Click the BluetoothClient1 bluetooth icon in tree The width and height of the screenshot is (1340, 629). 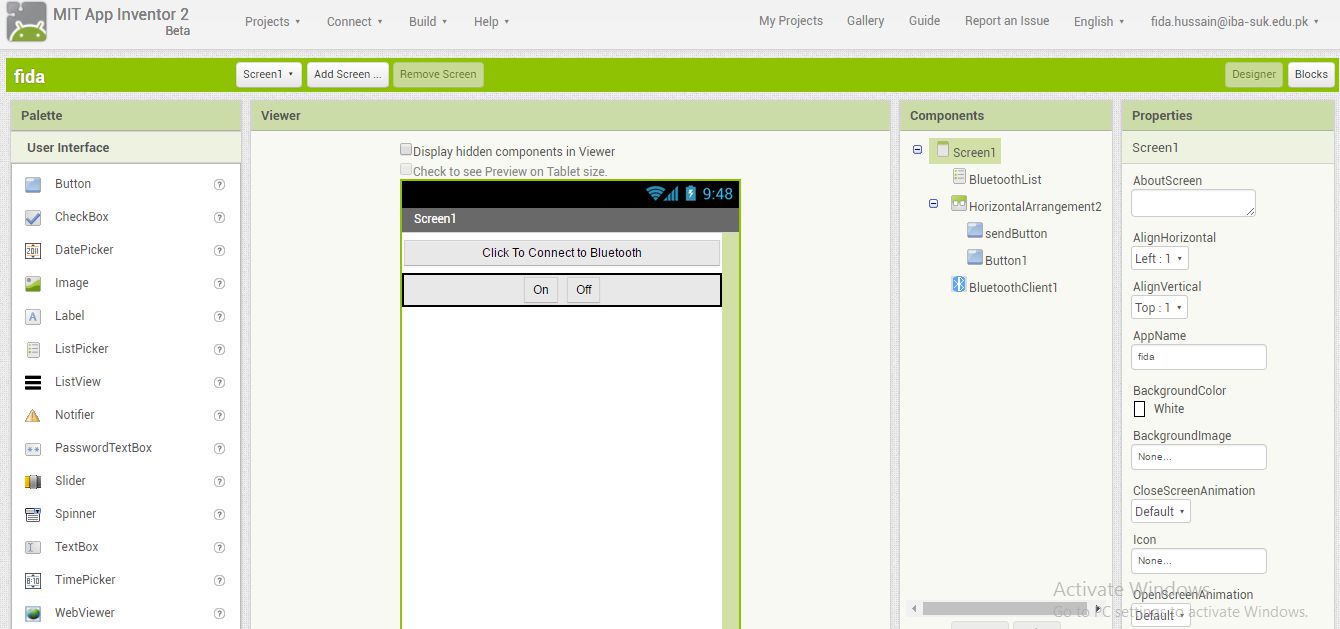(958, 285)
